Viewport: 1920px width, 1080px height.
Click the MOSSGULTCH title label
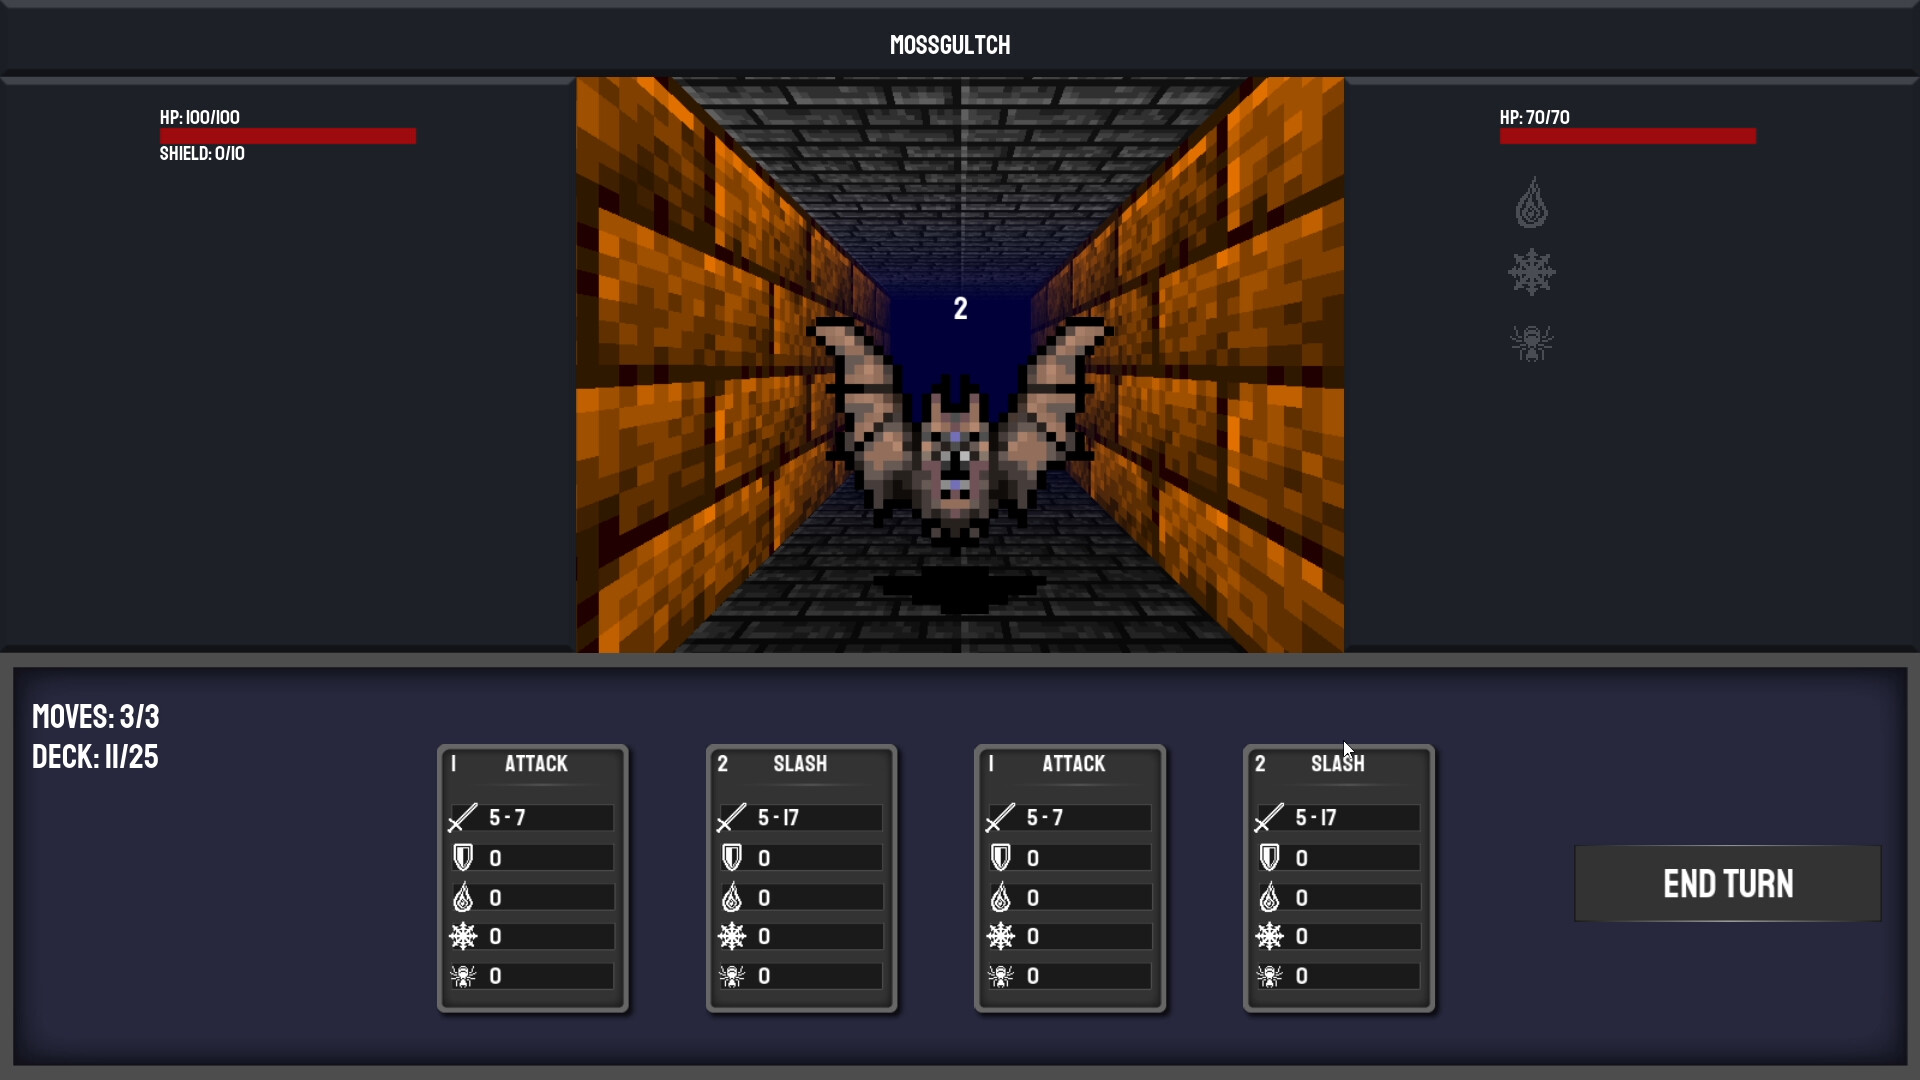[949, 44]
